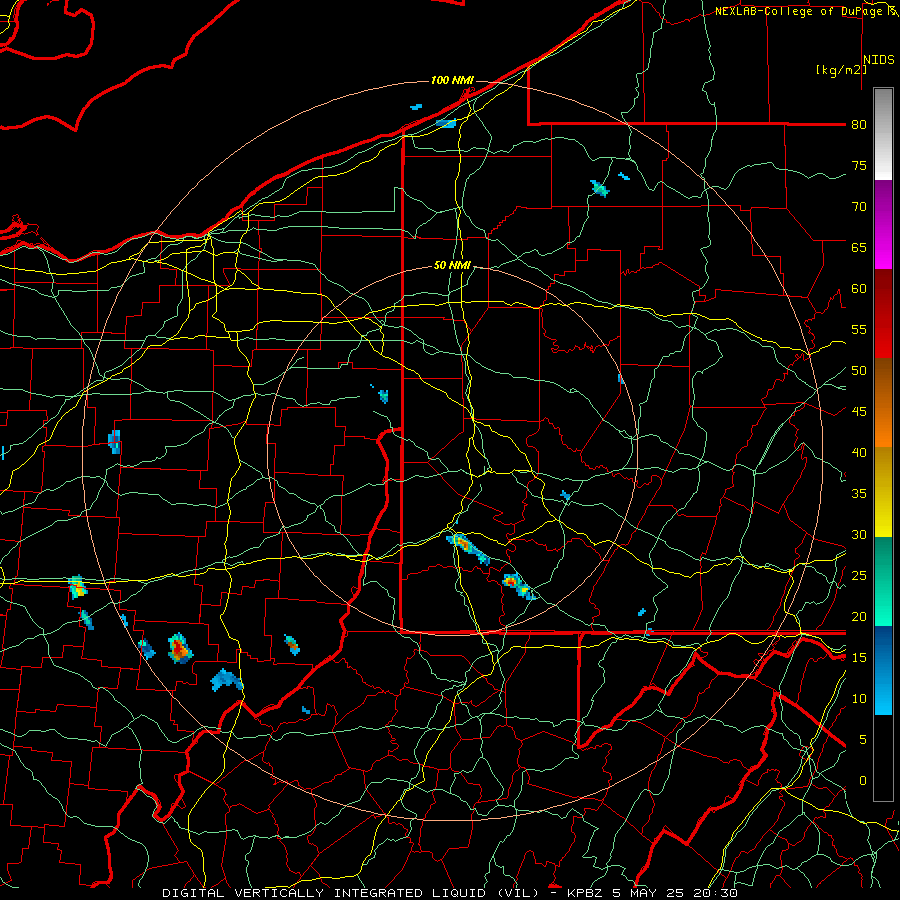
Task: Click the 50 value on the scale
Action: point(859,371)
